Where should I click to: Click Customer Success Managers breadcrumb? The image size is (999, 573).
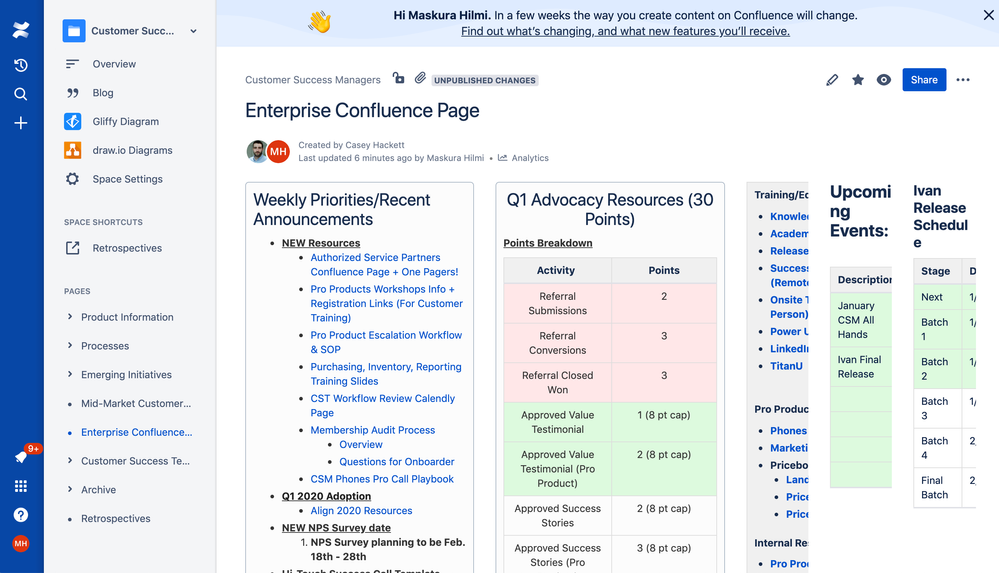[x=313, y=80]
